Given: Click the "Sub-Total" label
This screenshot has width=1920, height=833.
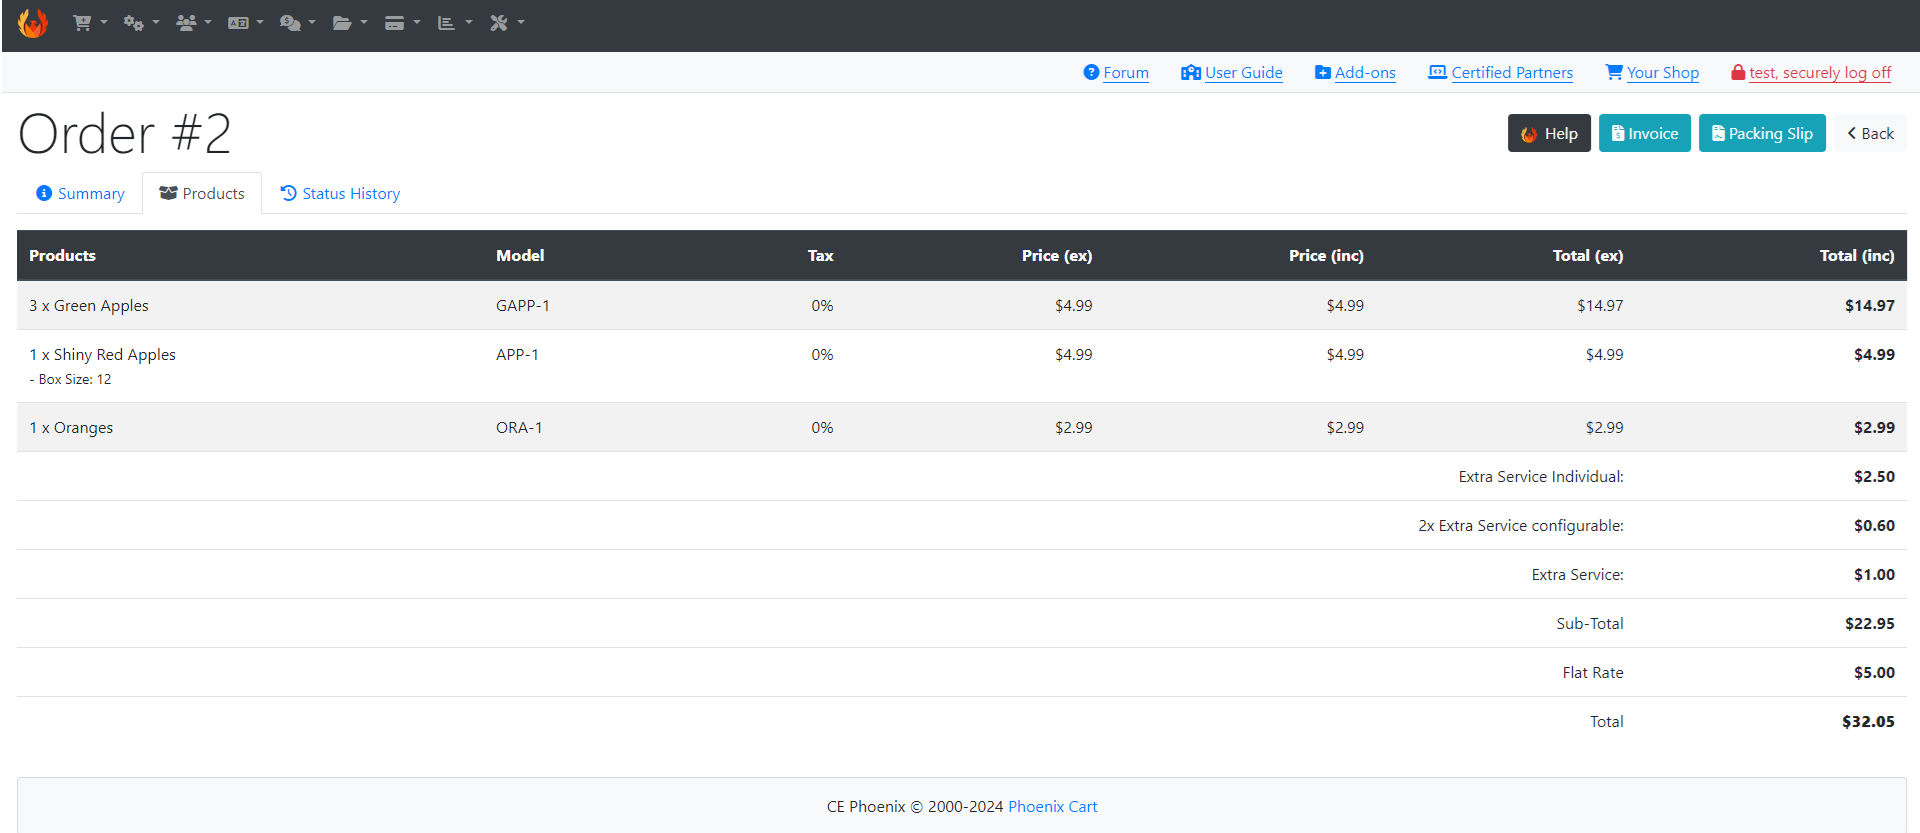Looking at the screenshot, I should coord(1590,623).
